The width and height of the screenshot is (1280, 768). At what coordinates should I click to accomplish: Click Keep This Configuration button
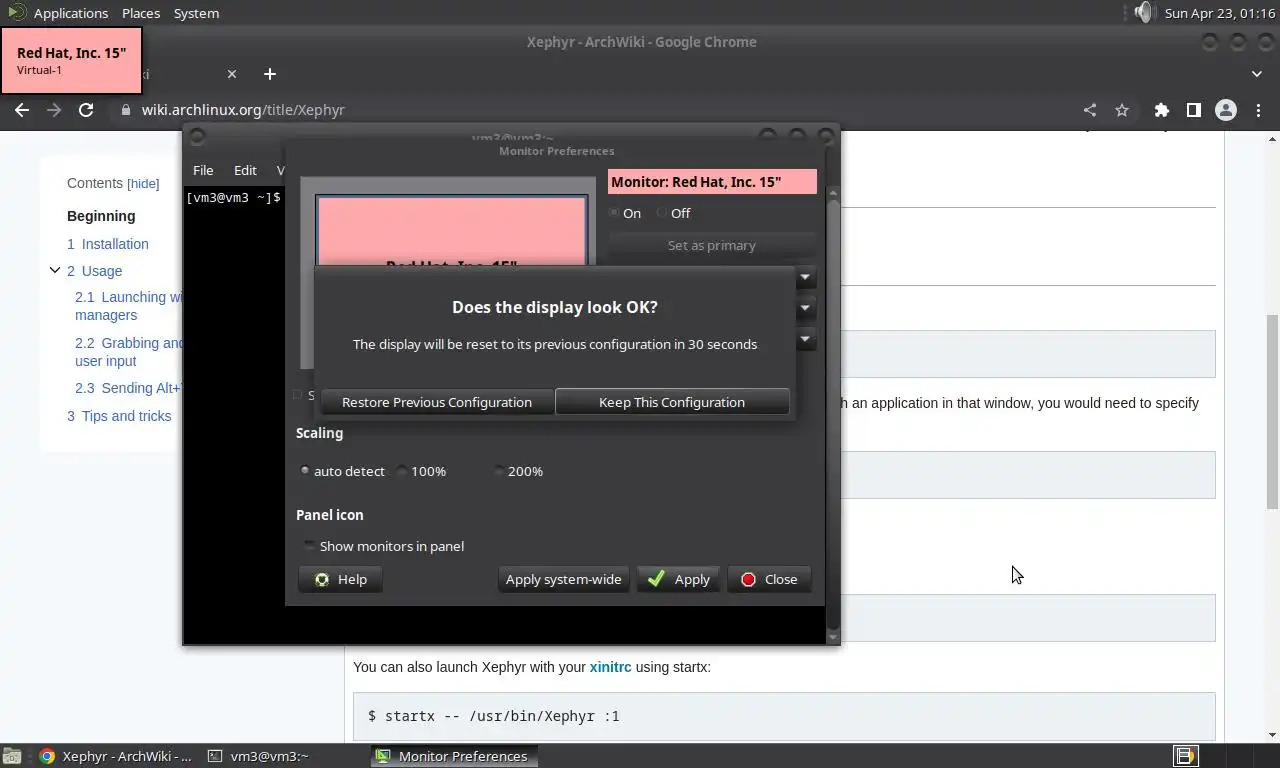click(x=672, y=402)
